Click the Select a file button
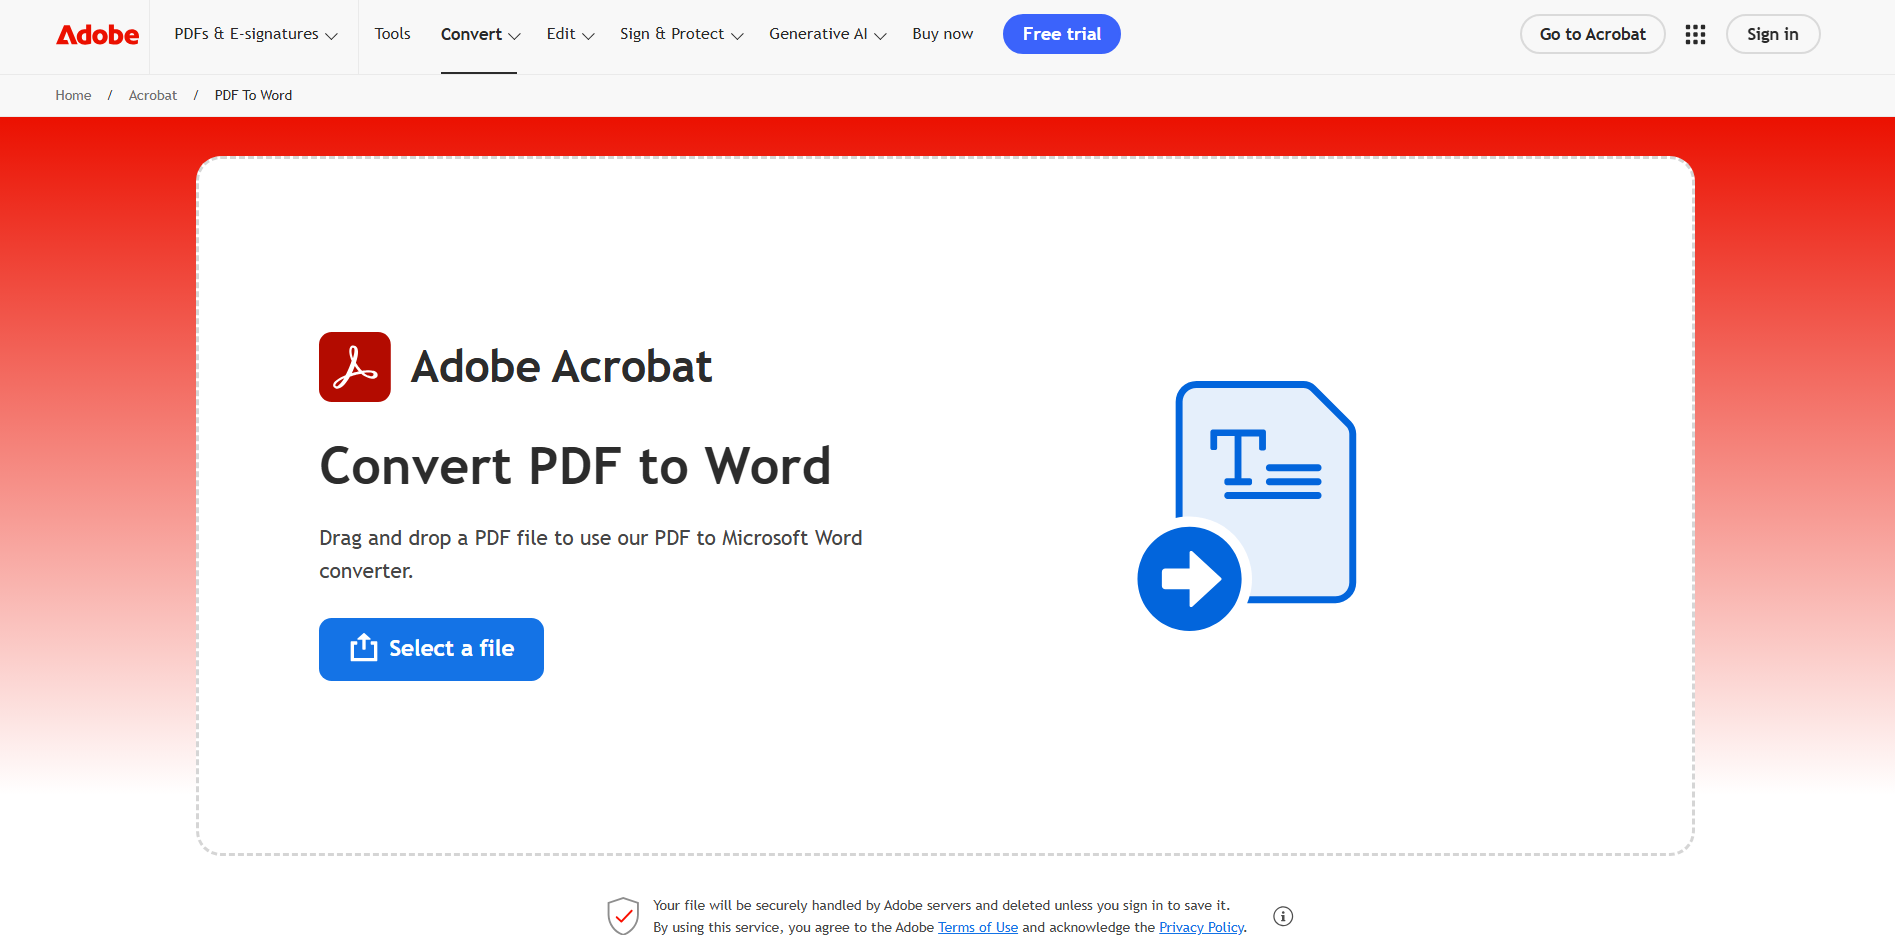Image resolution: width=1895 pixels, height=945 pixels. pyautogui.click(x=431, y=649)
